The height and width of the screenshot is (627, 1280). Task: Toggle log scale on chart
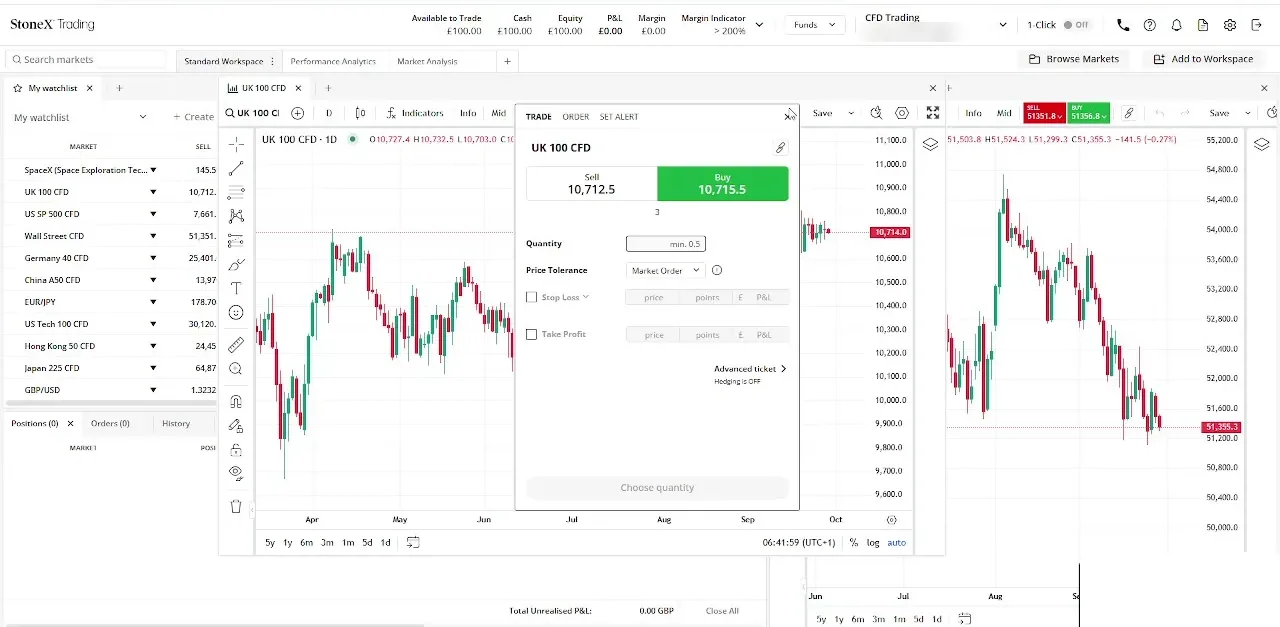pyautogui.click(x=873, y=542)
